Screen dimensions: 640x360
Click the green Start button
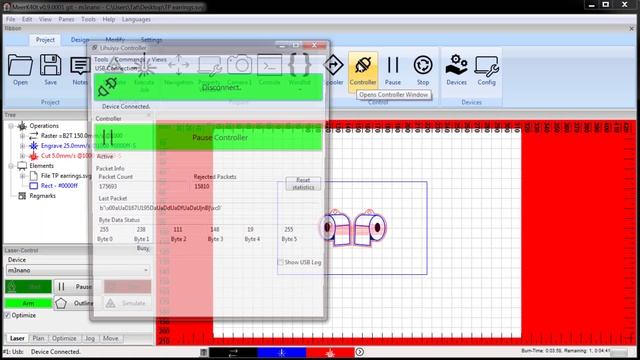coord(28,287)
